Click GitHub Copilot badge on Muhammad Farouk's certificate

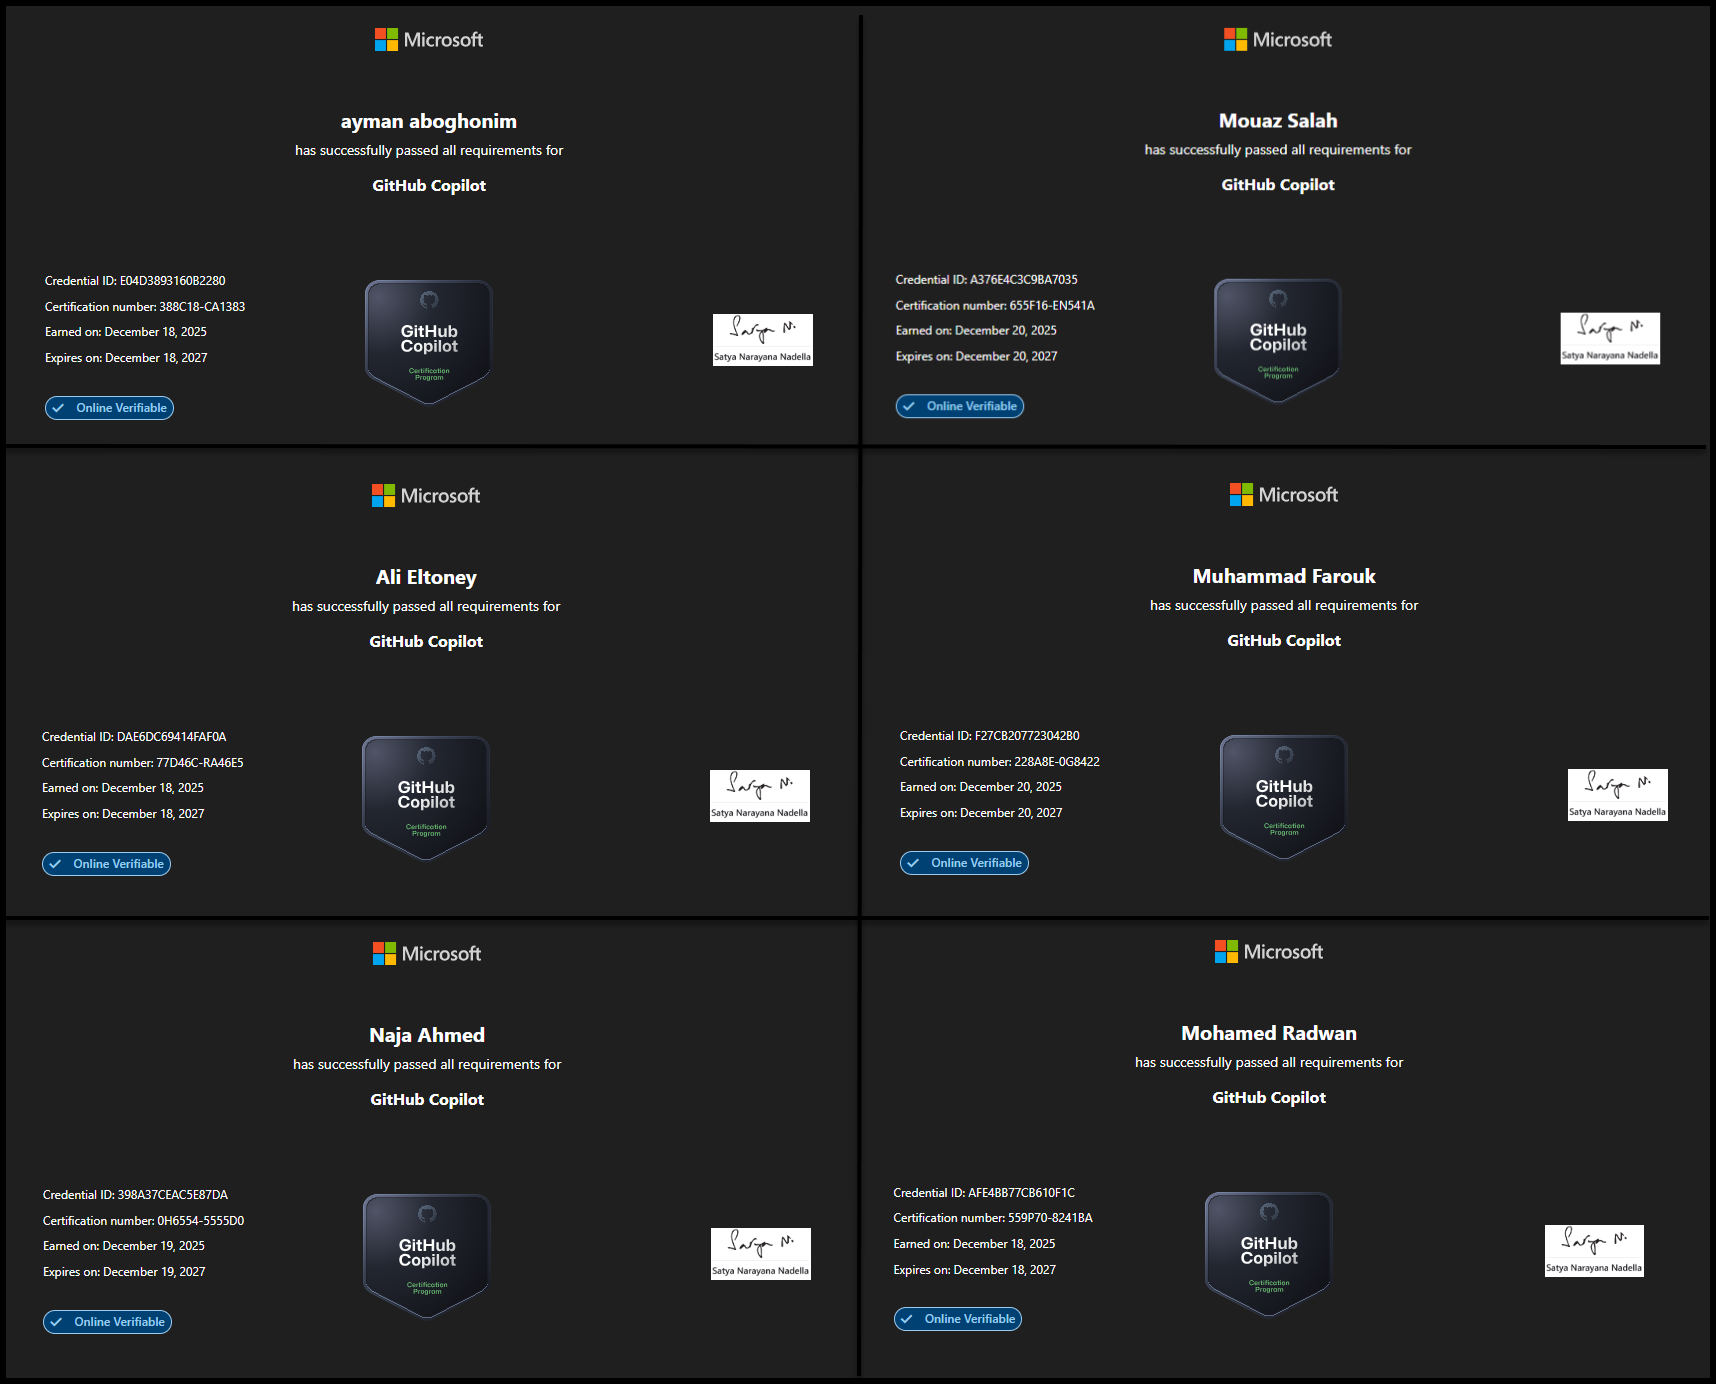1284,796
